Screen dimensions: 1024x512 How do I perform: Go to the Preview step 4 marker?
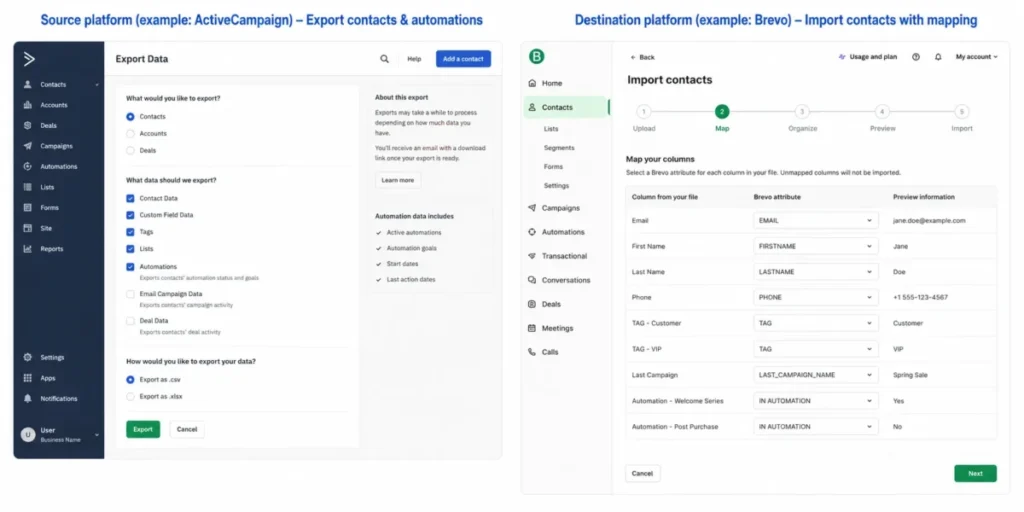click(882, 112)
